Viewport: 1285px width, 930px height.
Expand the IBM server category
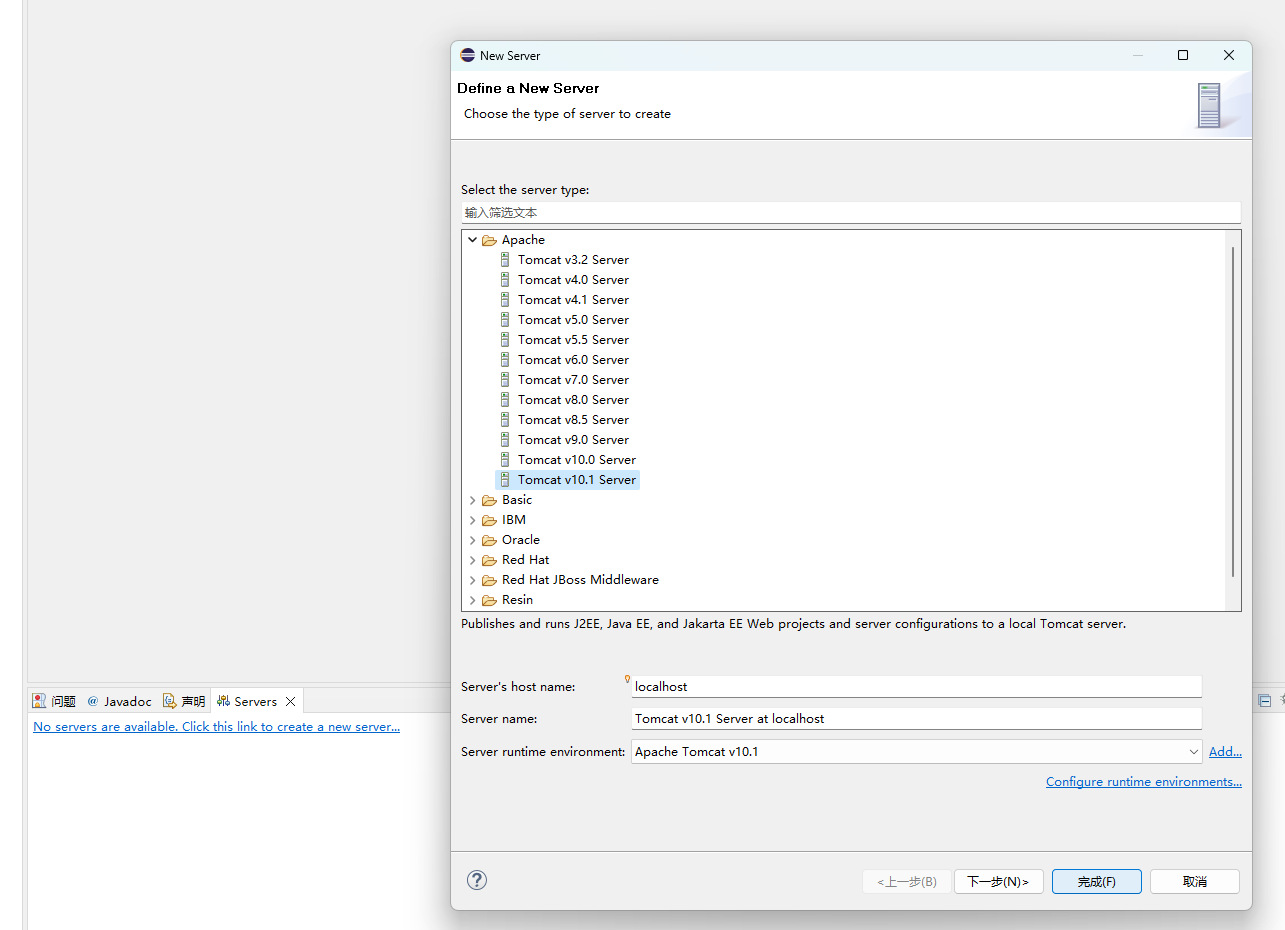(x=473, y=520)
